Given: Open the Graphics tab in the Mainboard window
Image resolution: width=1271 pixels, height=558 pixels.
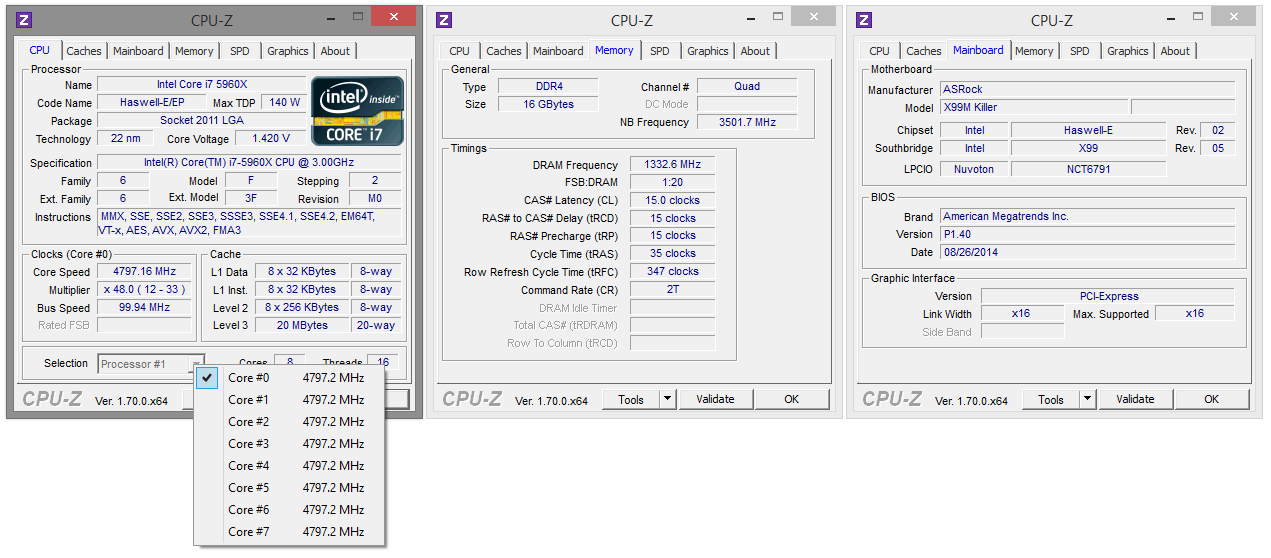Looking at the screenshot, I should pos(1128,51).
